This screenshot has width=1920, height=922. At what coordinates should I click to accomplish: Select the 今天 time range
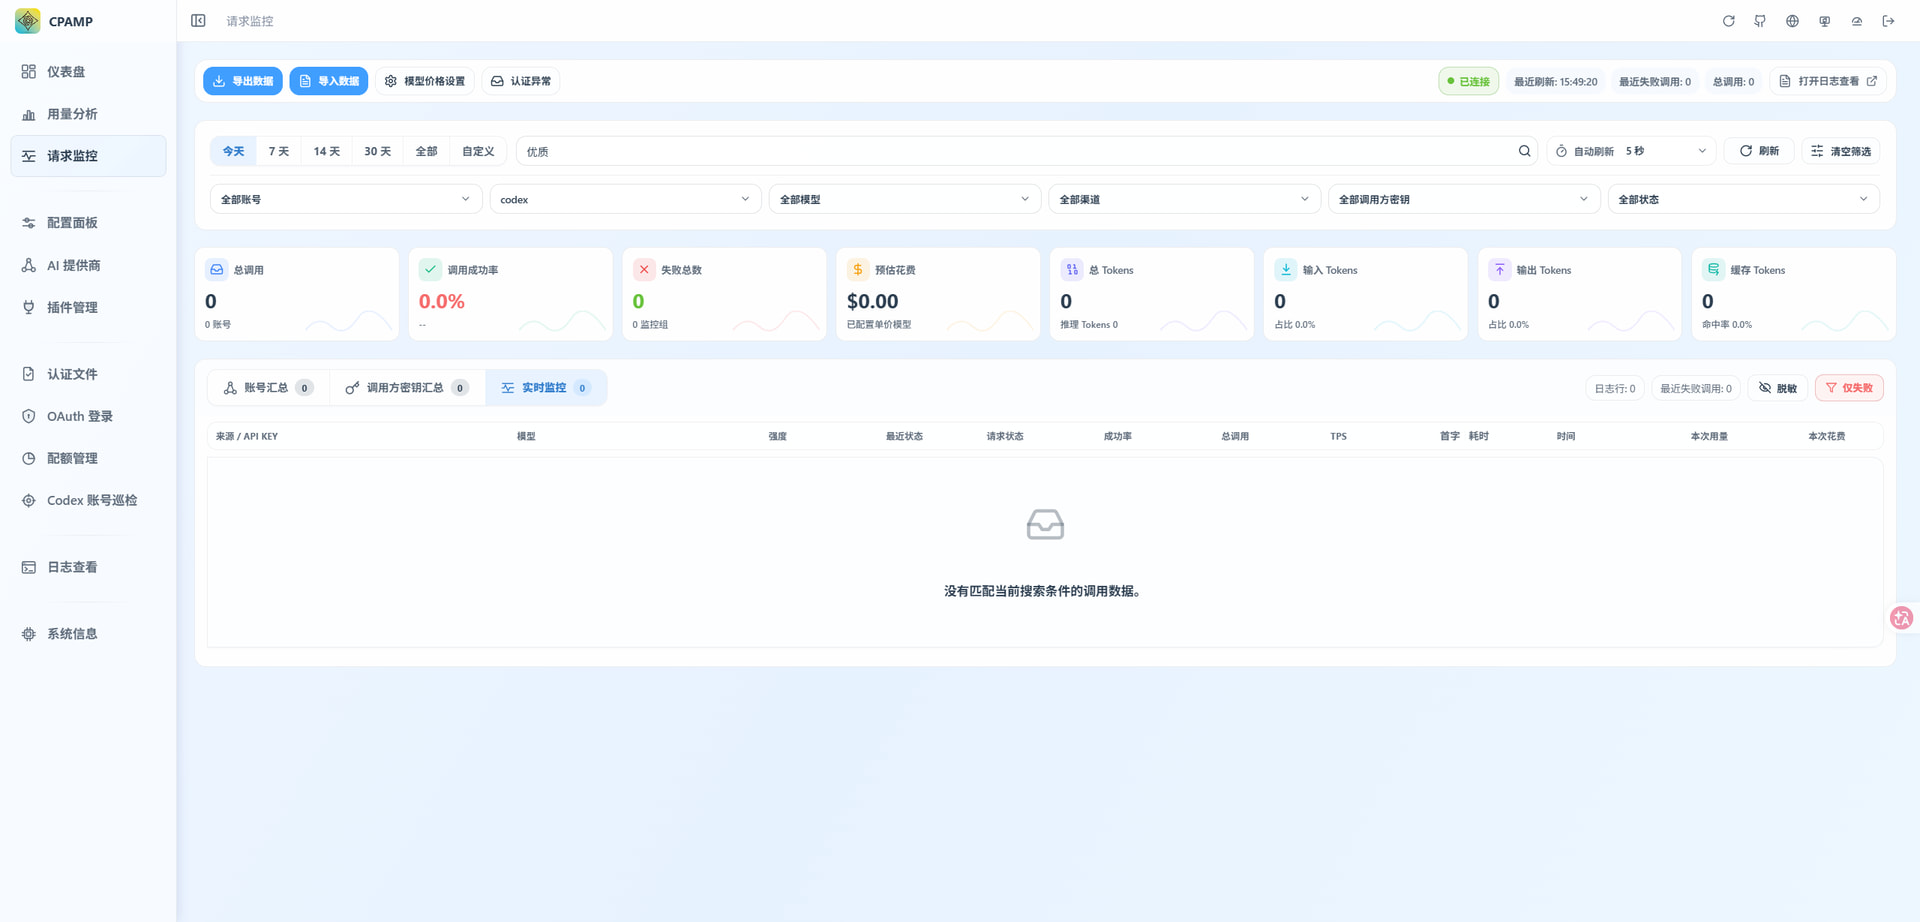pyautogui.click(x=233, y=151)
